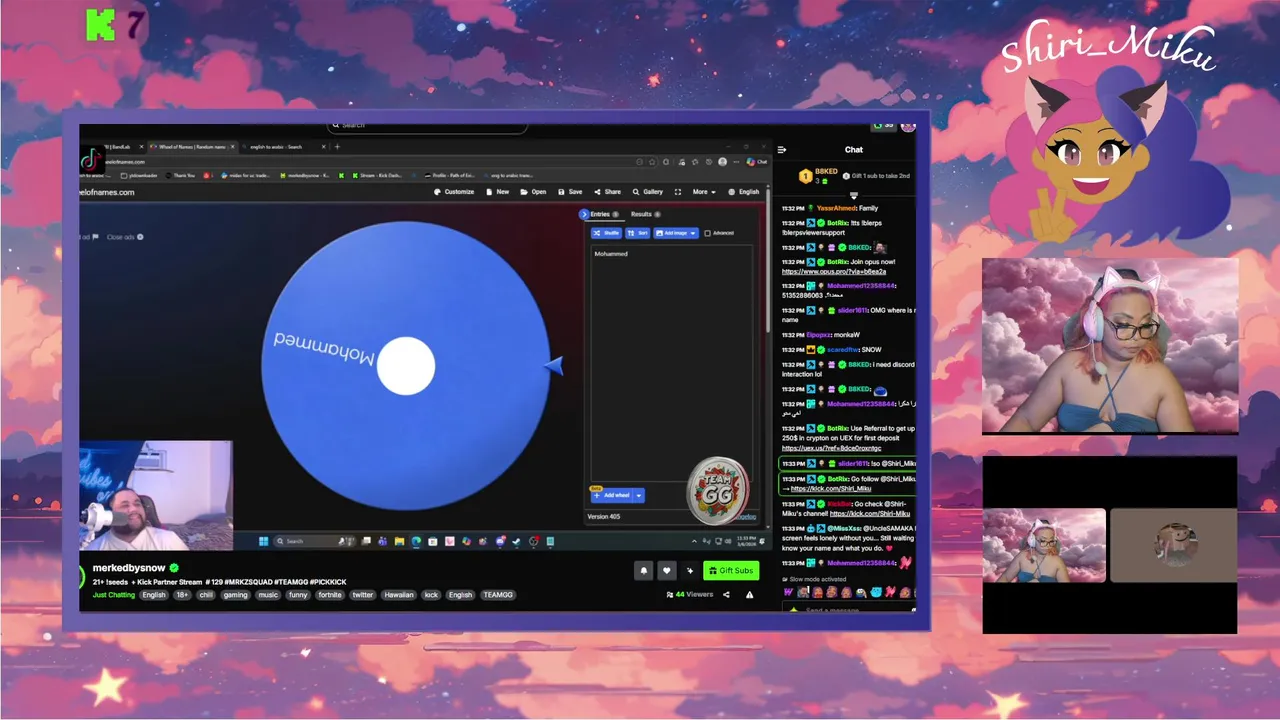Click the Team GG coin badge
Viewport: 1280px width, 720px height.
tap(717, 490)
